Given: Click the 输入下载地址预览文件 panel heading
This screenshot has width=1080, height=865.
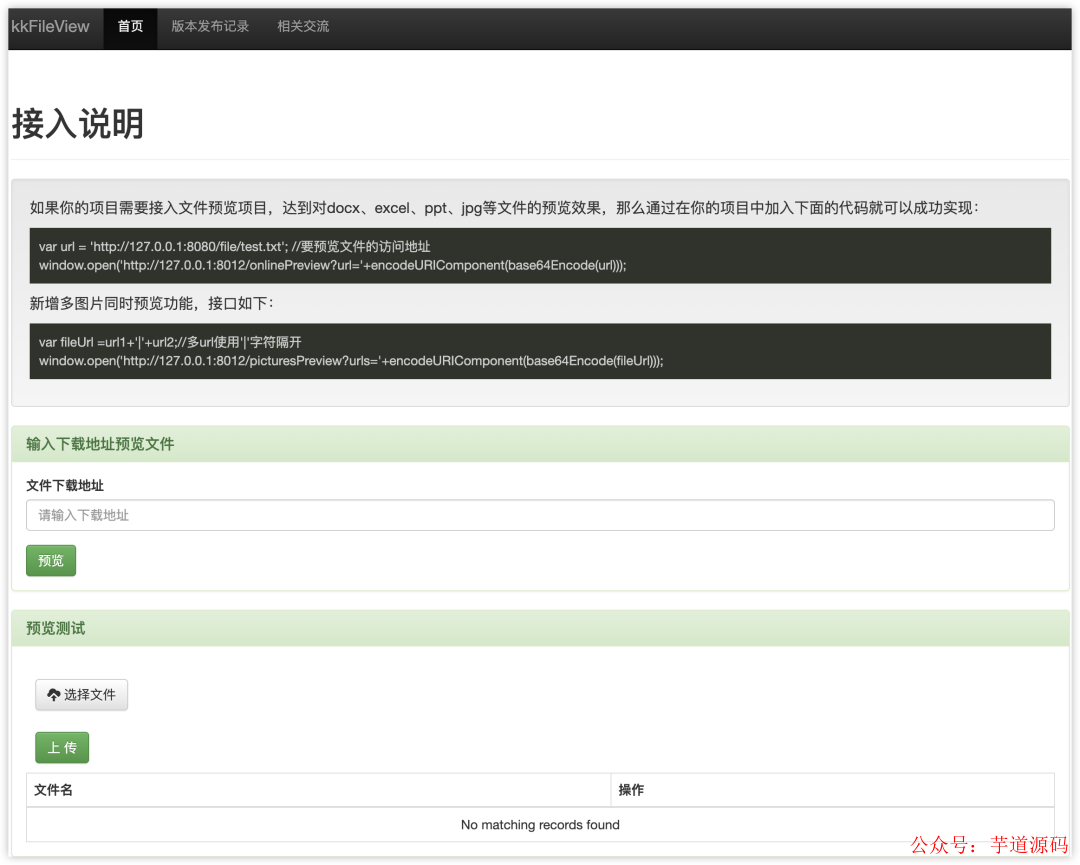Looking at the screenshot, I should pos(540,444).
